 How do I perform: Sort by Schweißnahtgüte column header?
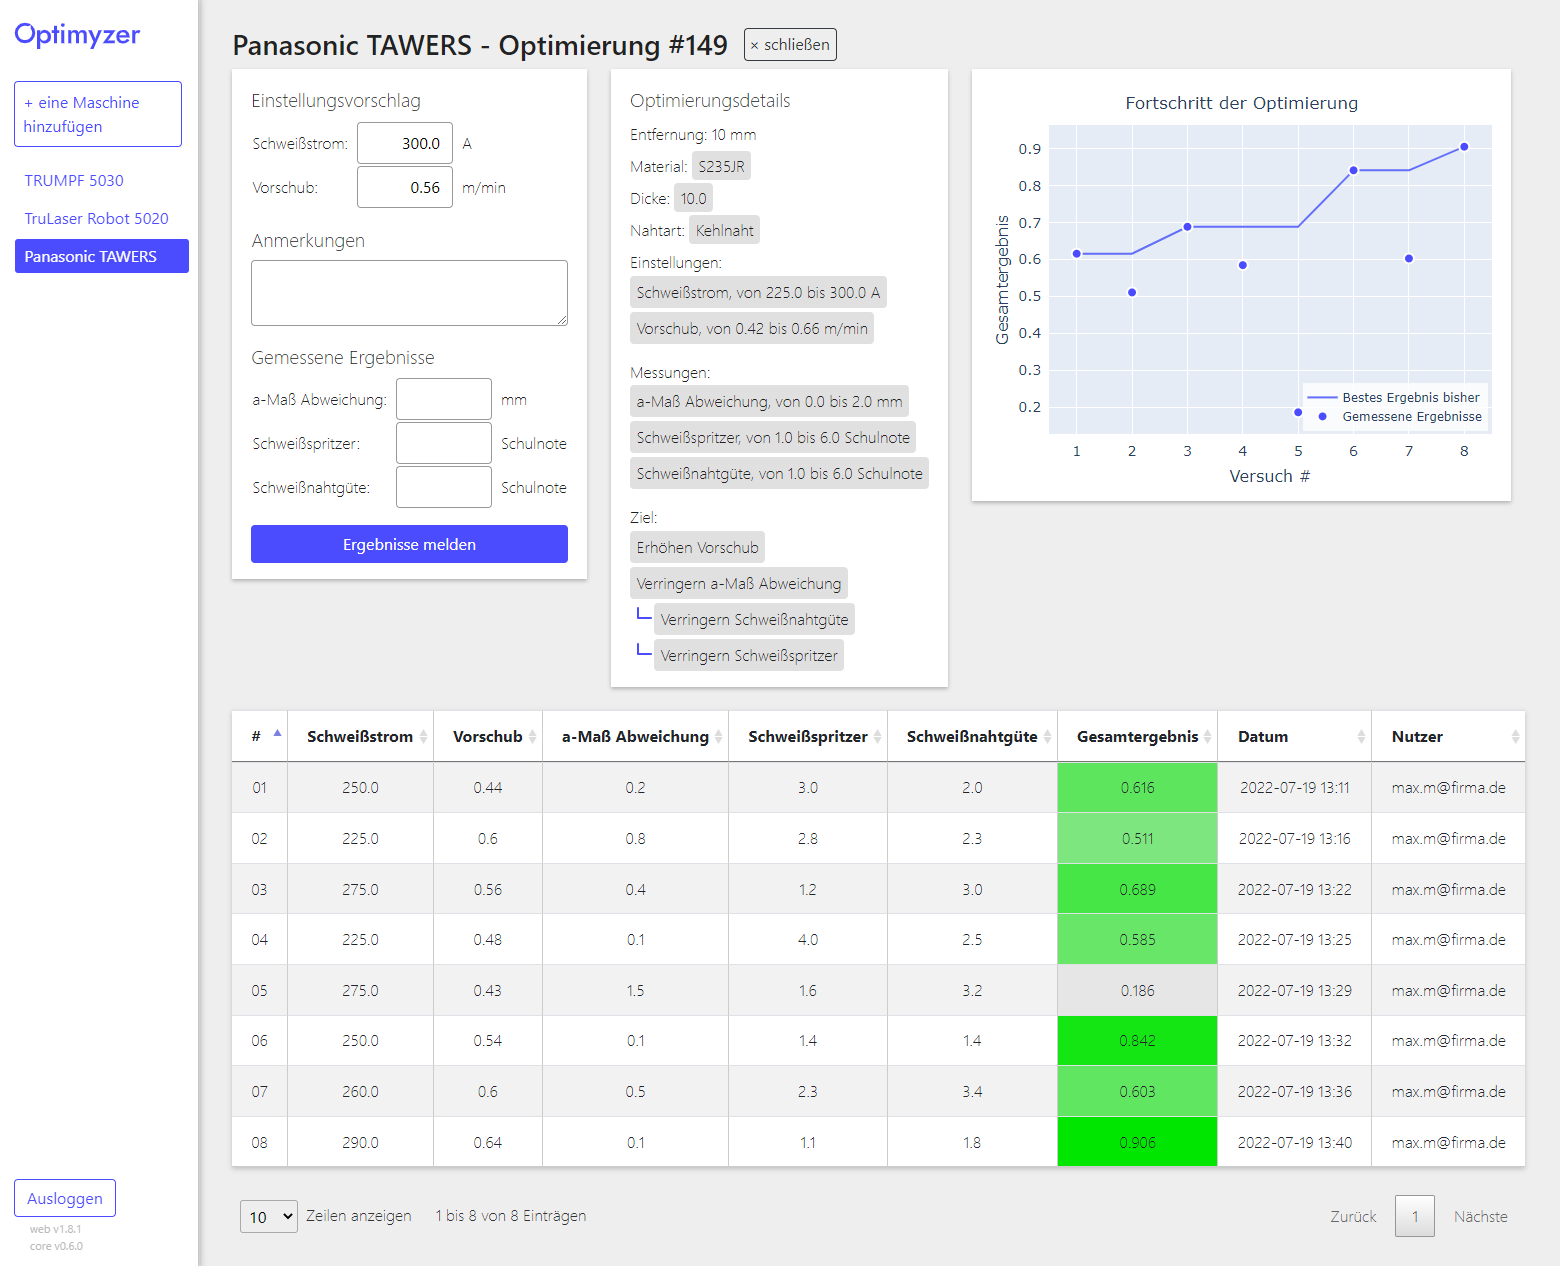click(x=972, y=736)
